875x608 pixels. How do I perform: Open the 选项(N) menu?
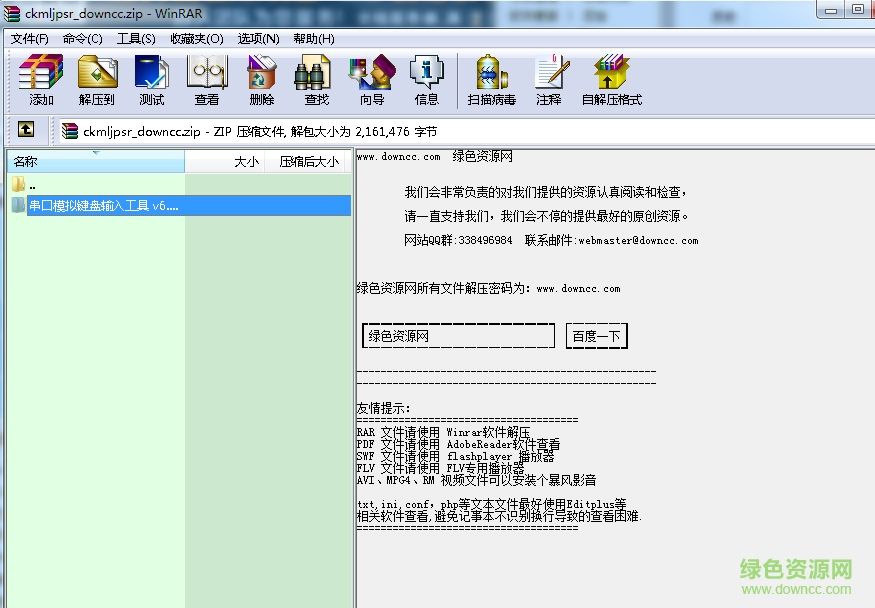pos(255,38)
